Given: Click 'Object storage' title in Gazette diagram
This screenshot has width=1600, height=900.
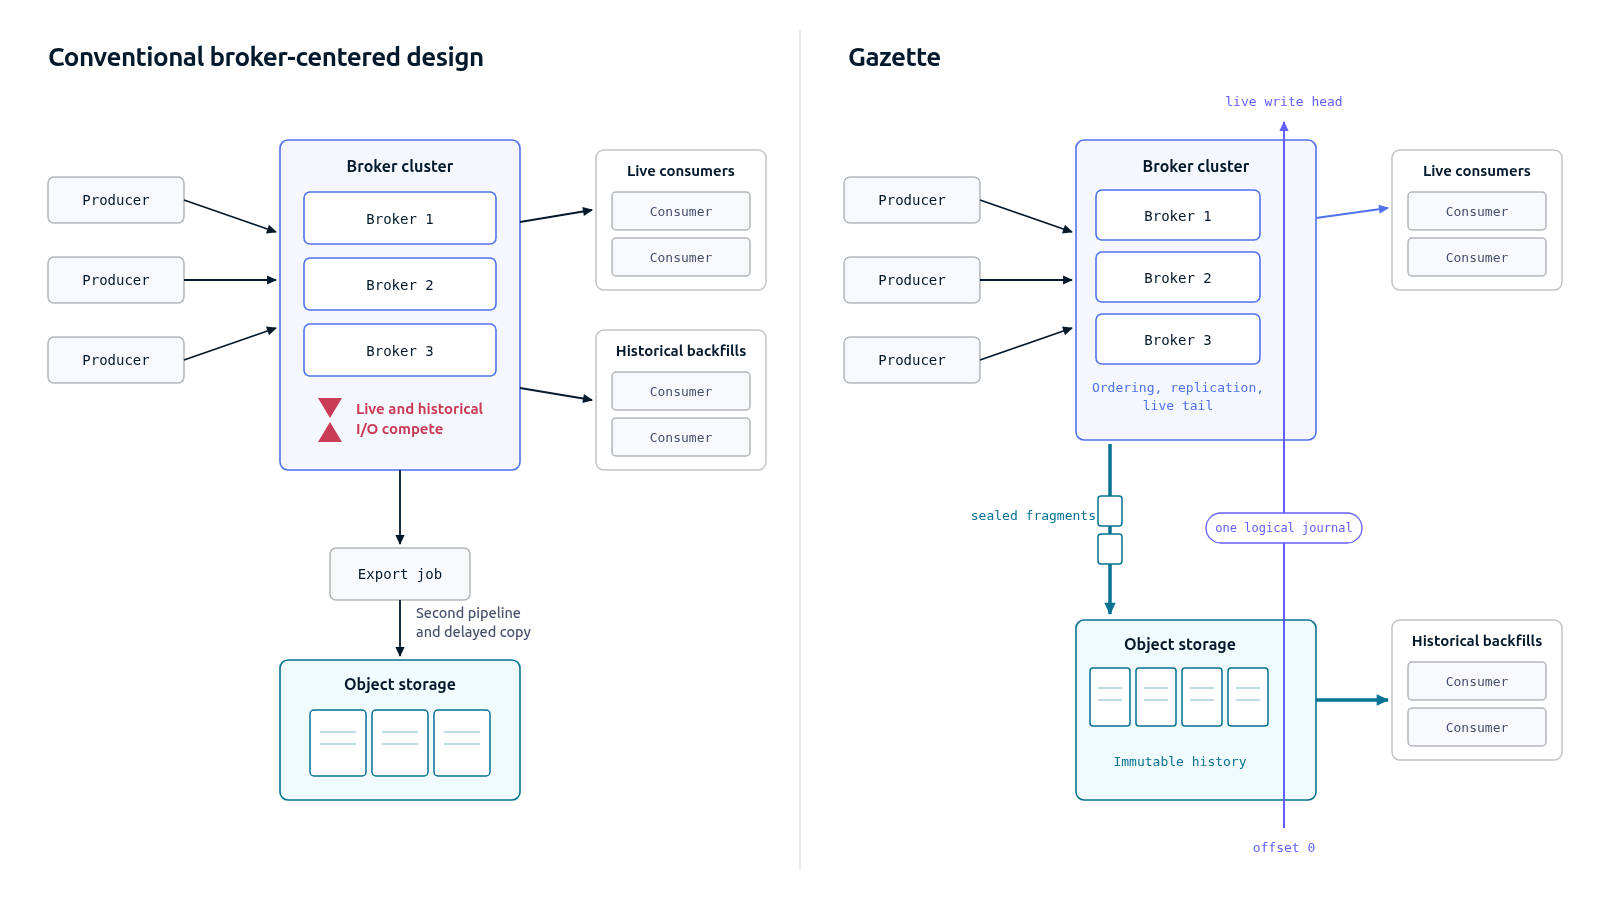Looking at the screenshot, I should 1180,644.
